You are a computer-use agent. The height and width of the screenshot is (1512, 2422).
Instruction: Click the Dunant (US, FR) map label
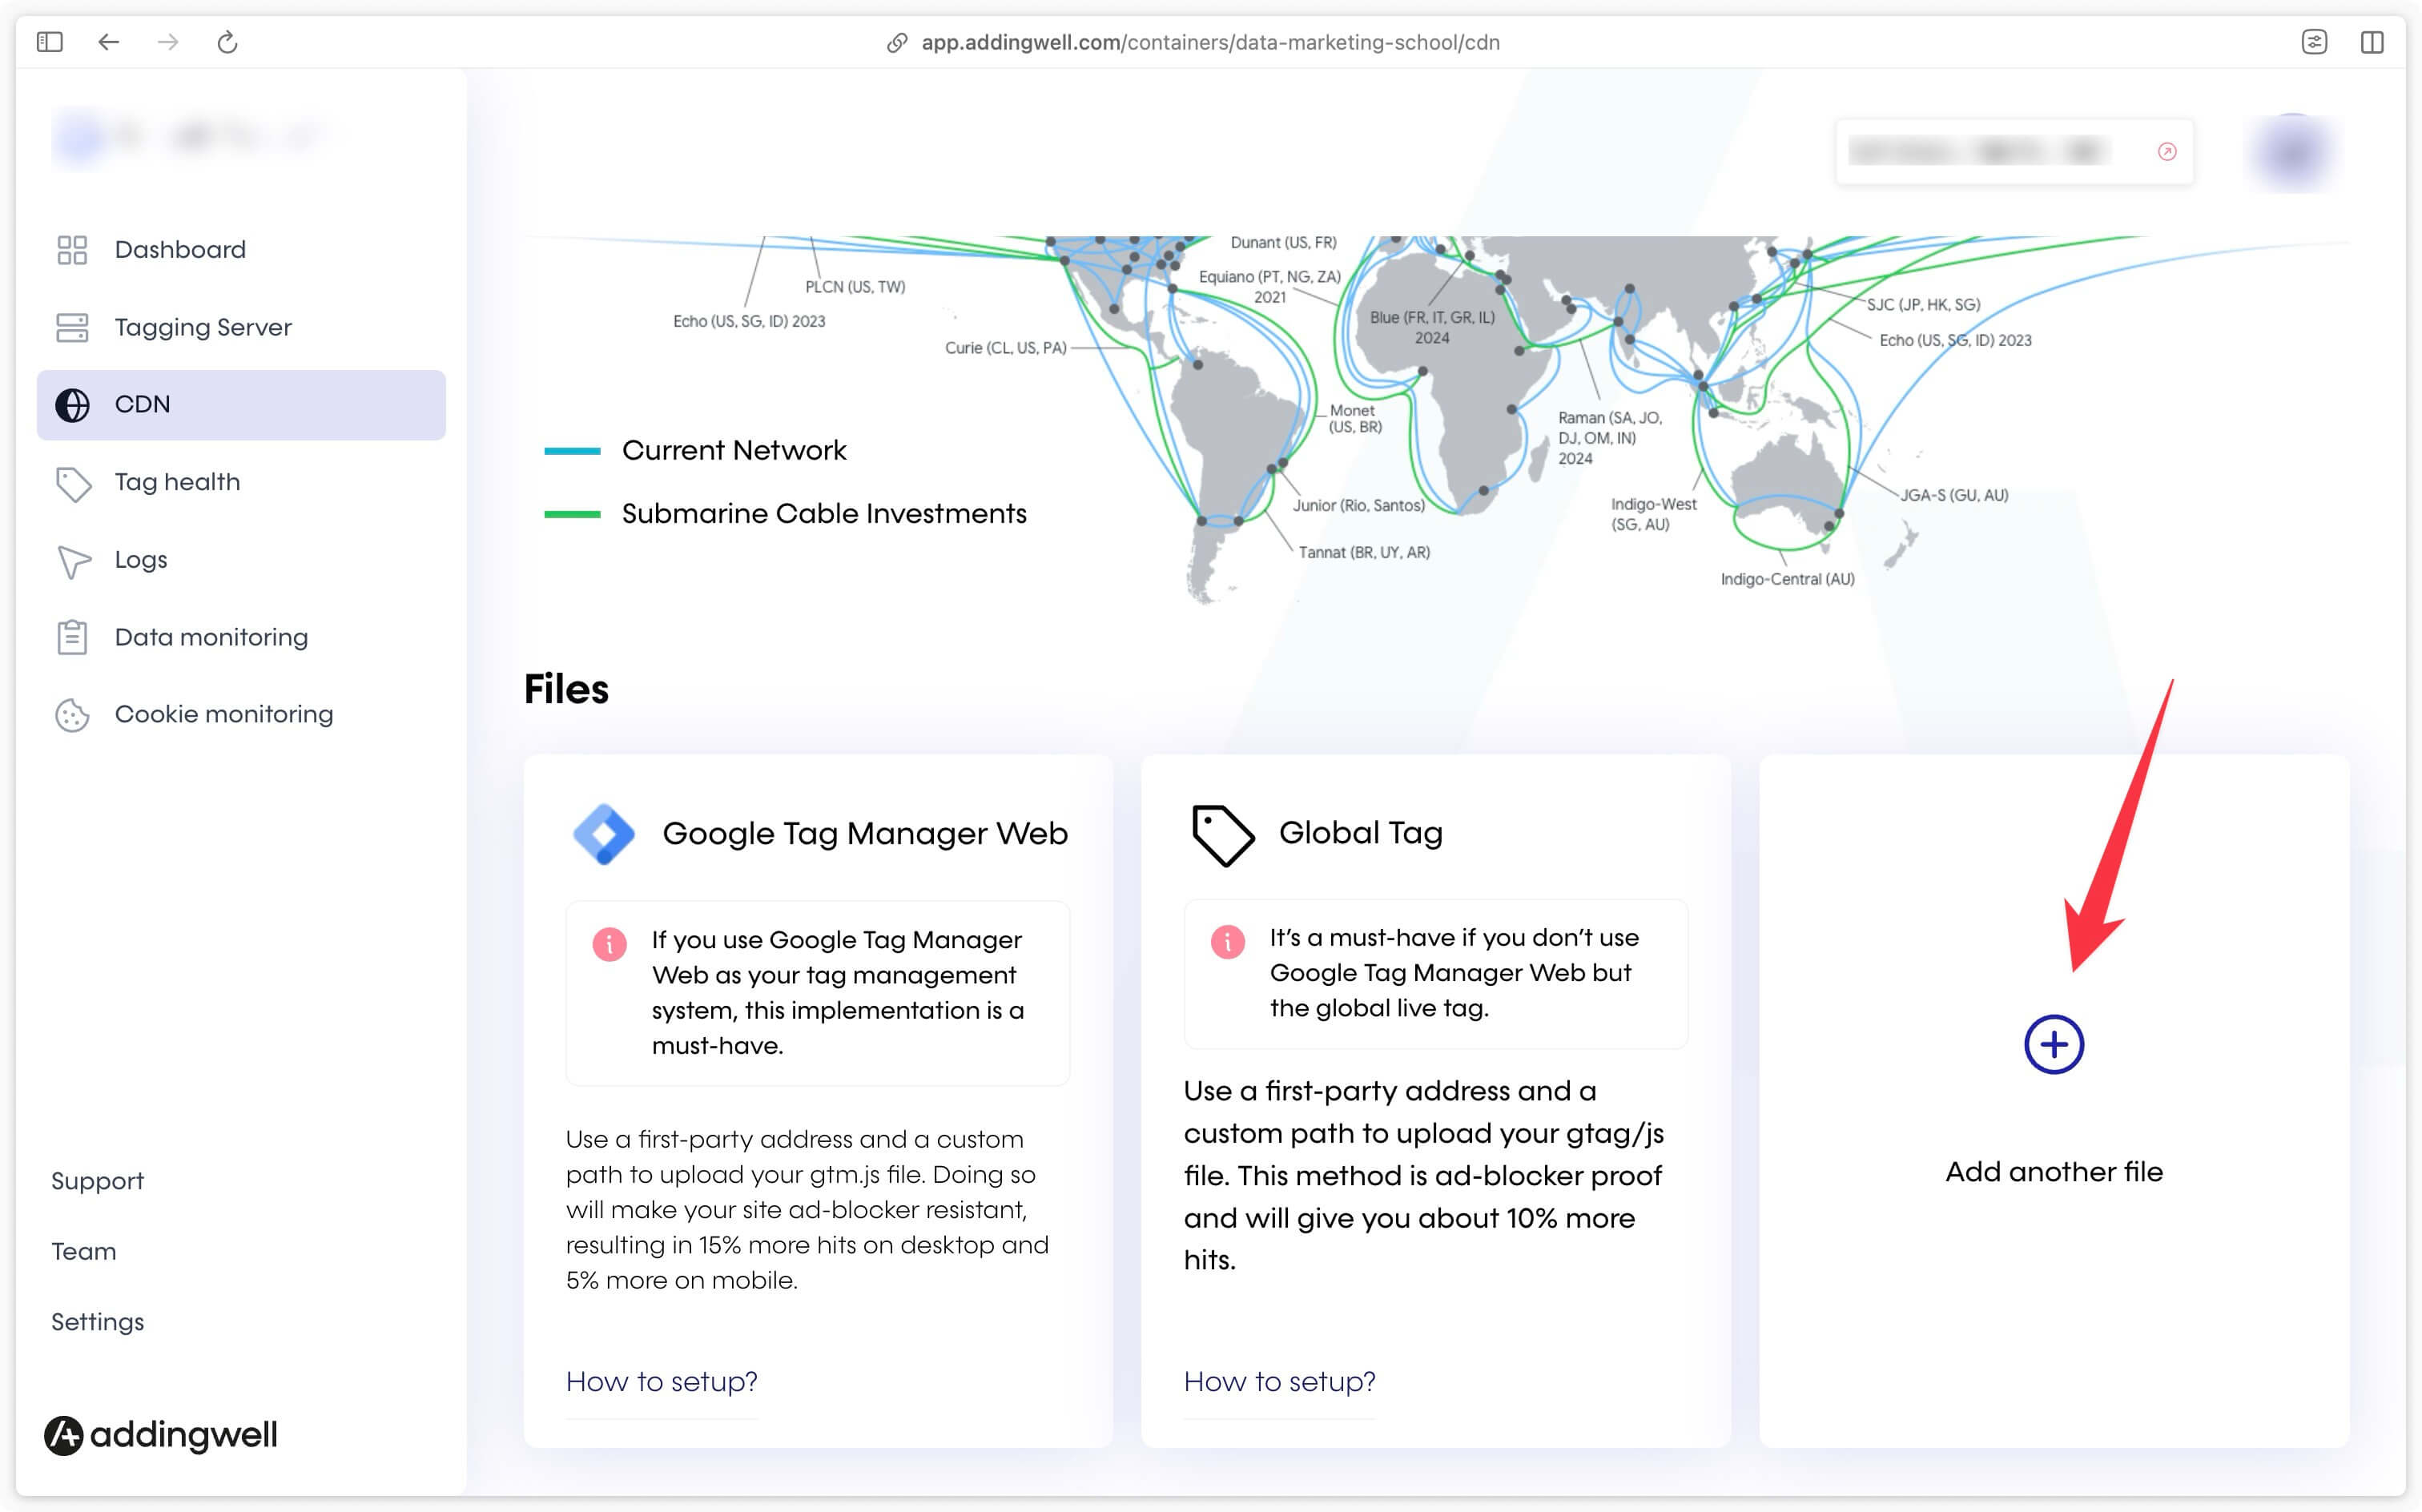click(x=1283, y=242)
